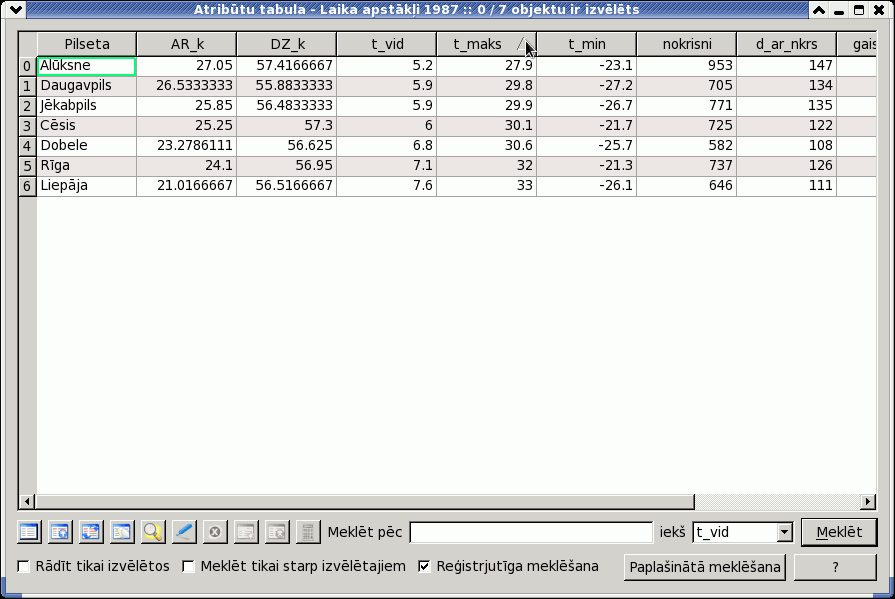Click the New column icon
The height and width of the screenshot is (599, 895).
pyautogui.click(x=246, y=532)
